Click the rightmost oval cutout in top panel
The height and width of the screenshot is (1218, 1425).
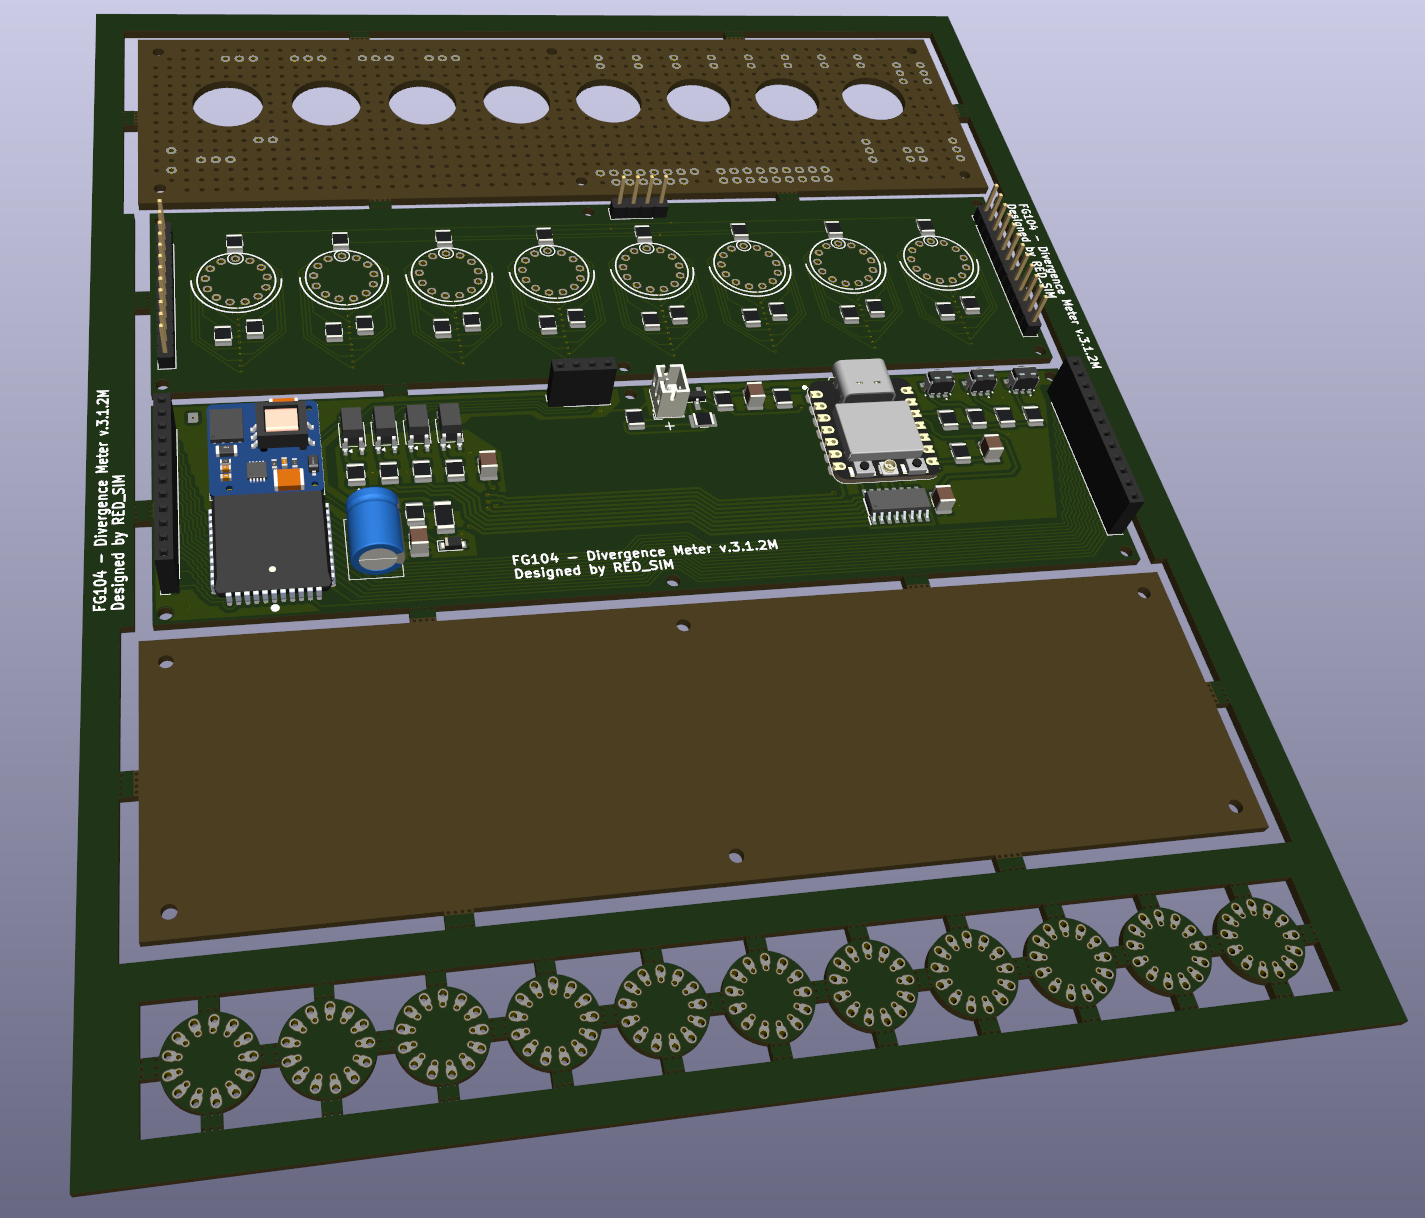coord(873,101)
